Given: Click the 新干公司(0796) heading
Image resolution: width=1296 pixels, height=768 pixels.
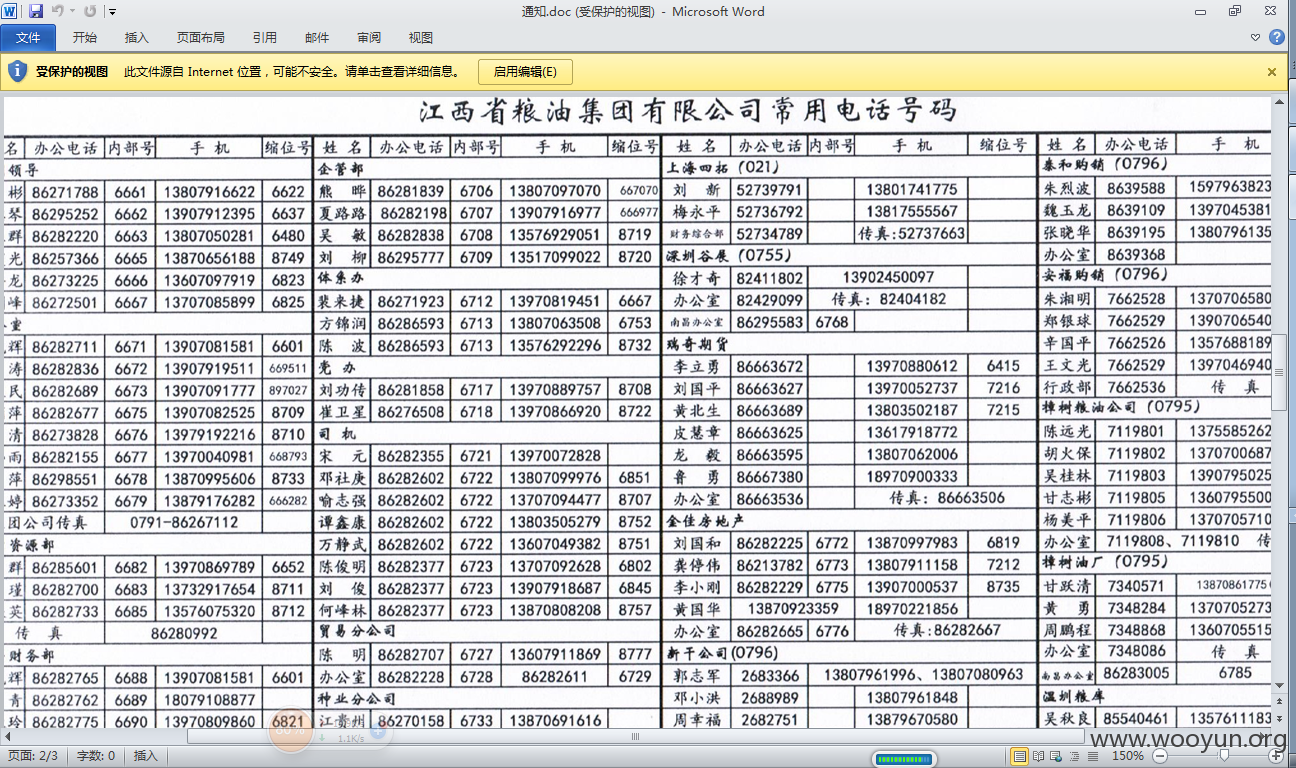Looking at the screenshot, I should (722, 653).
